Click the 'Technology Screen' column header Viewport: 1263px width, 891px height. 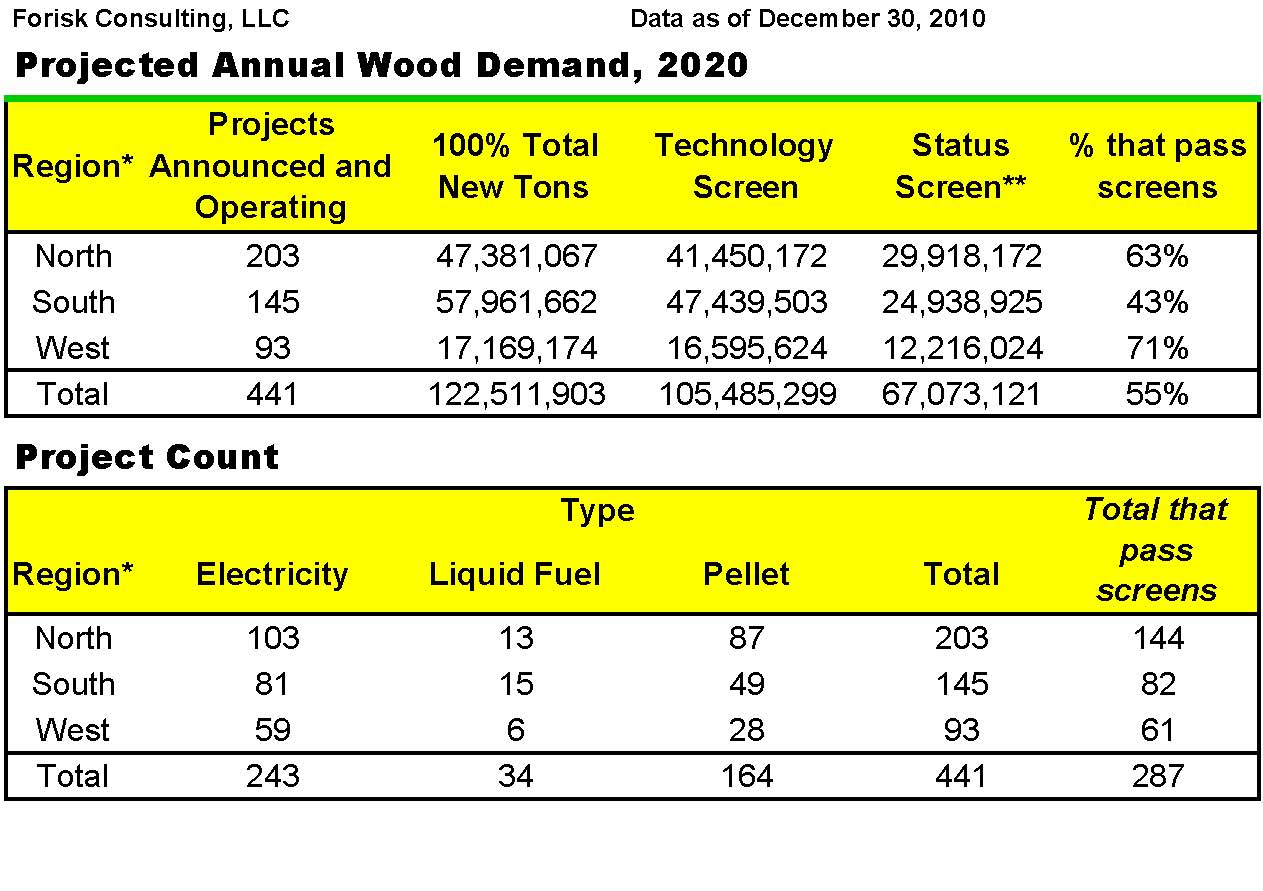tap(744, 166)
